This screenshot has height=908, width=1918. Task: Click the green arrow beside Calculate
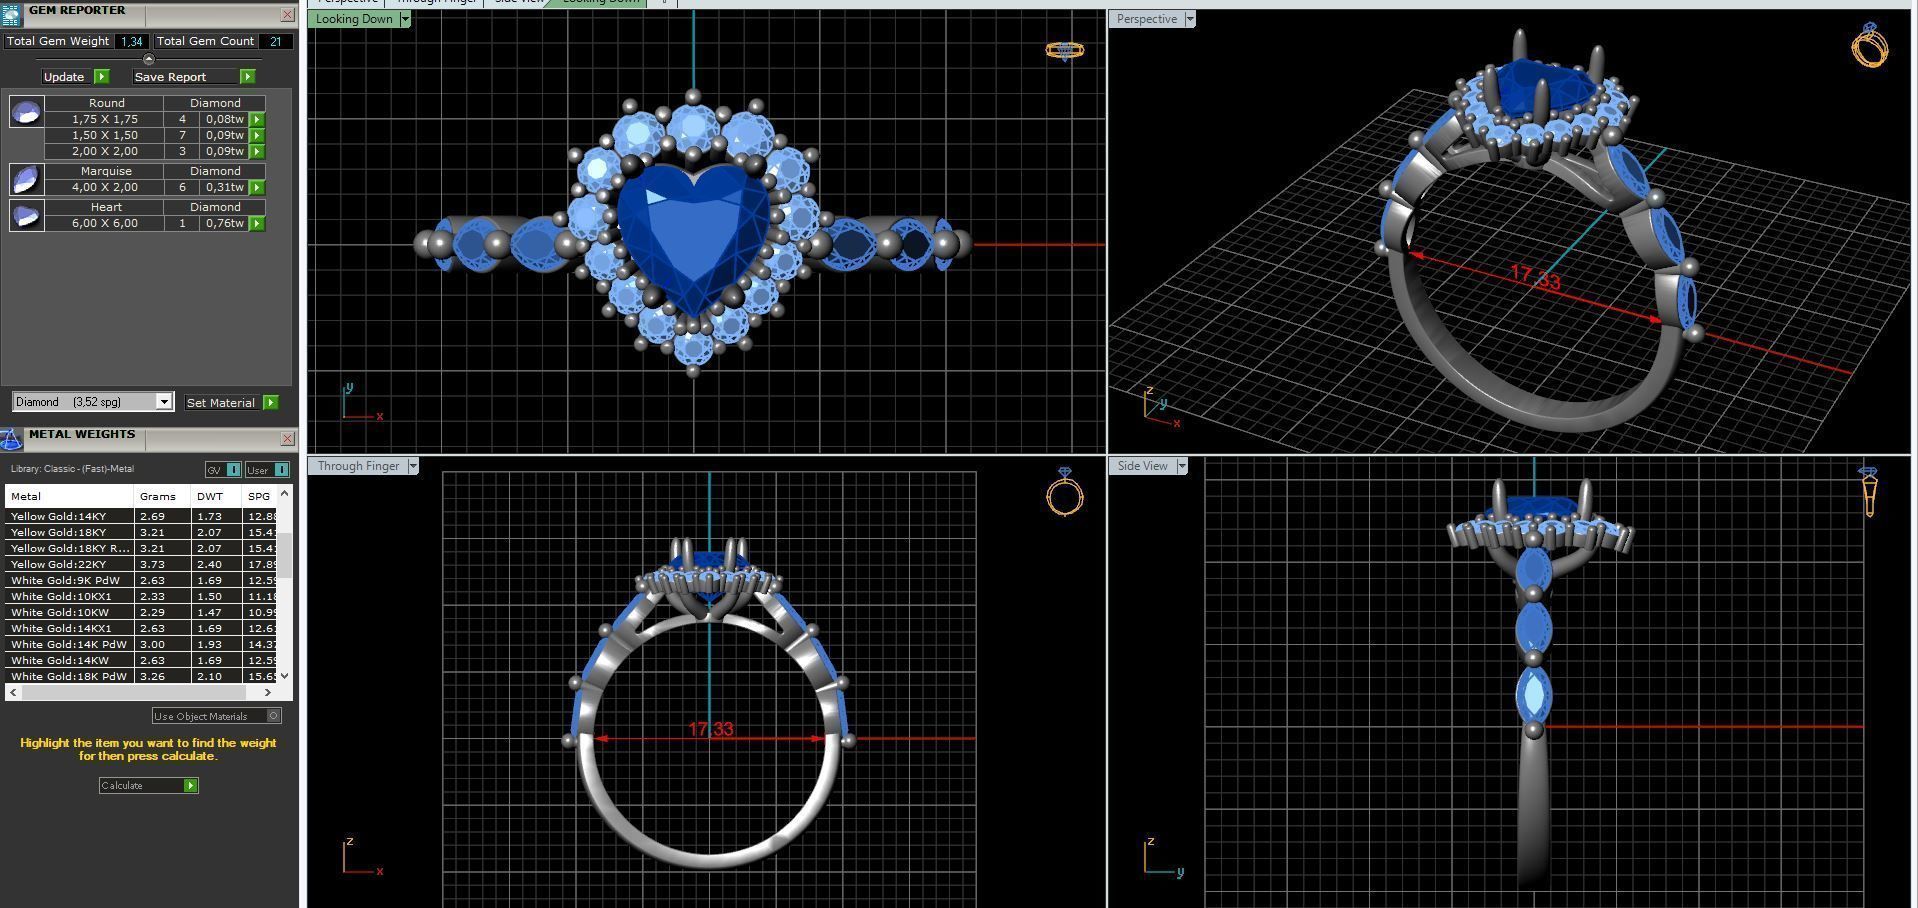tap(190, 786)
